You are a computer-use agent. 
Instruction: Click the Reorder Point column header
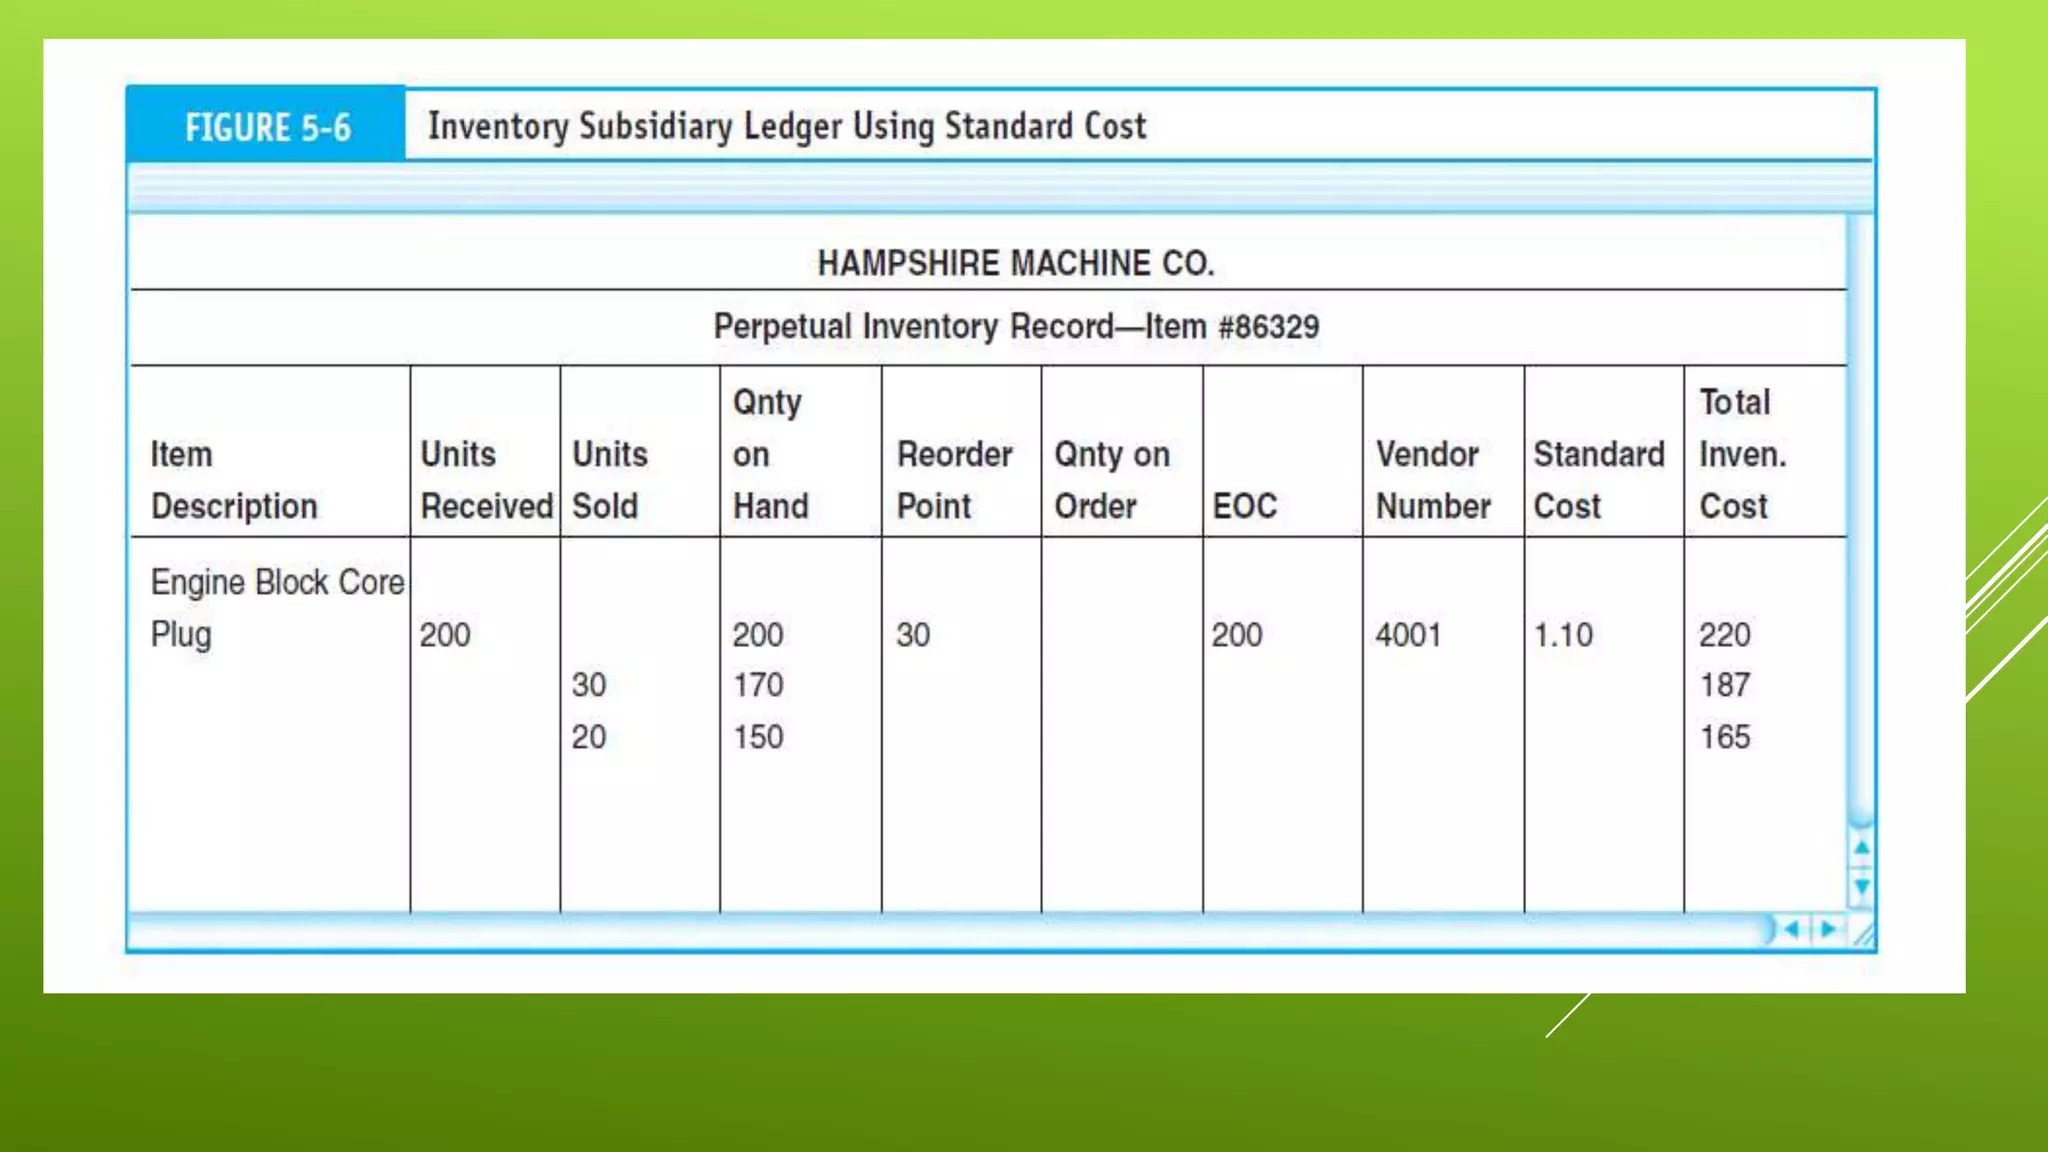(954, 480)
